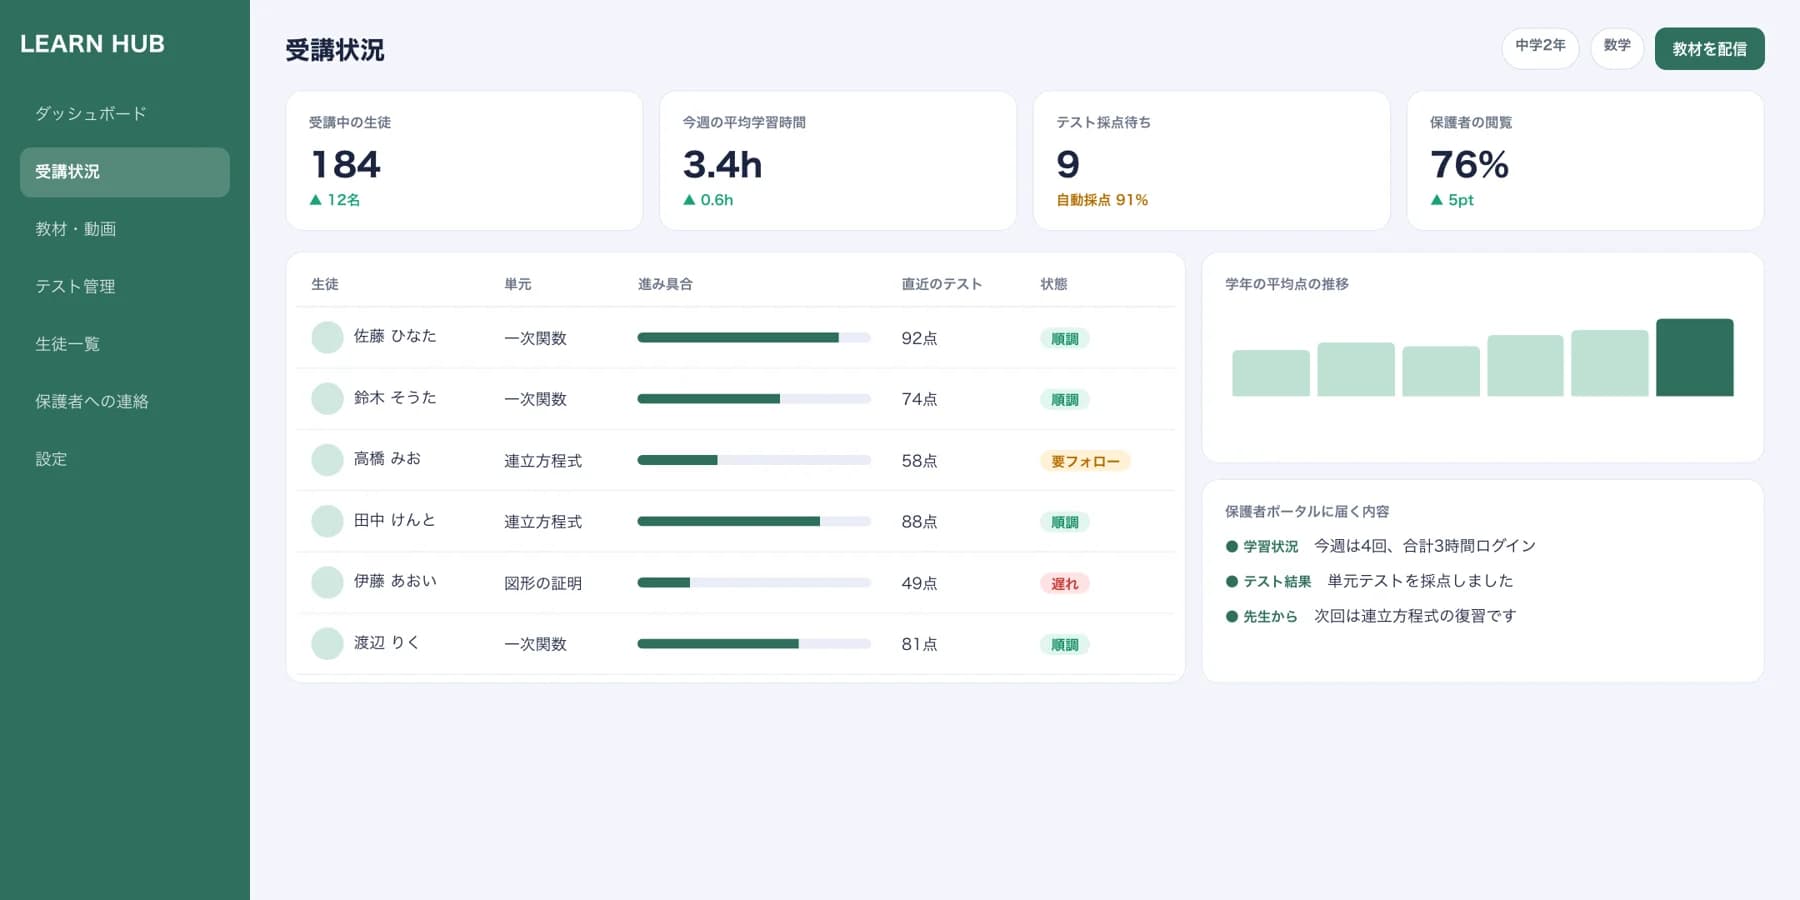This screenshot has width=1800, height=900.
Task: Click the avatar beside 田中 けんと
Action: 327,521
